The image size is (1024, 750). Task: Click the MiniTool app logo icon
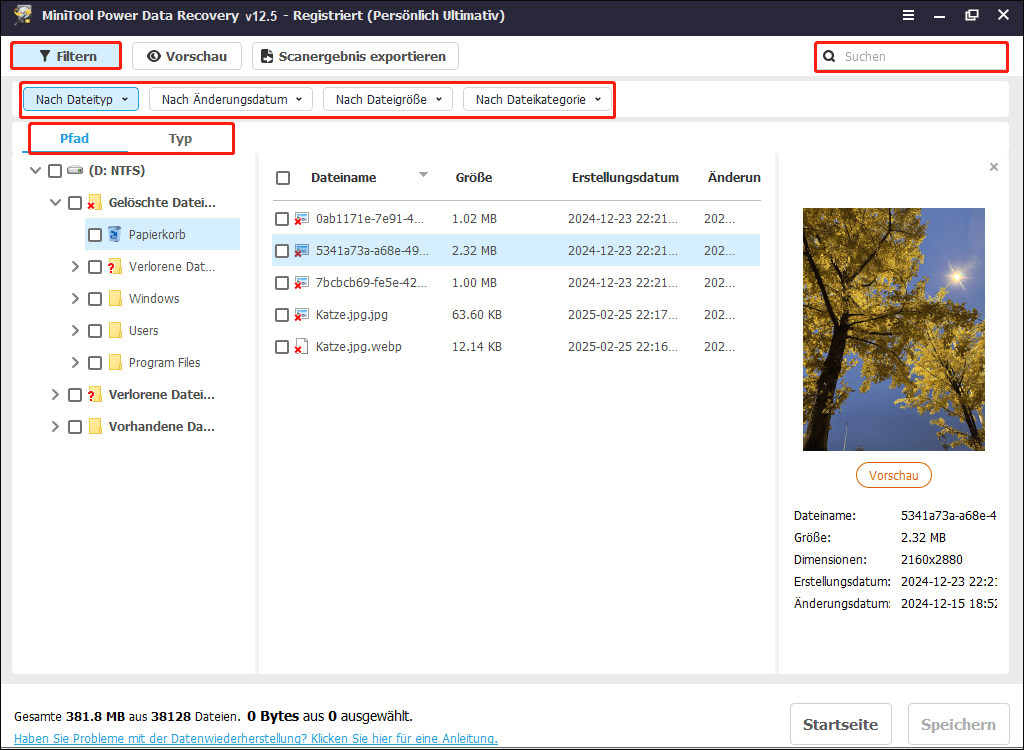click(x=23, y=15)
